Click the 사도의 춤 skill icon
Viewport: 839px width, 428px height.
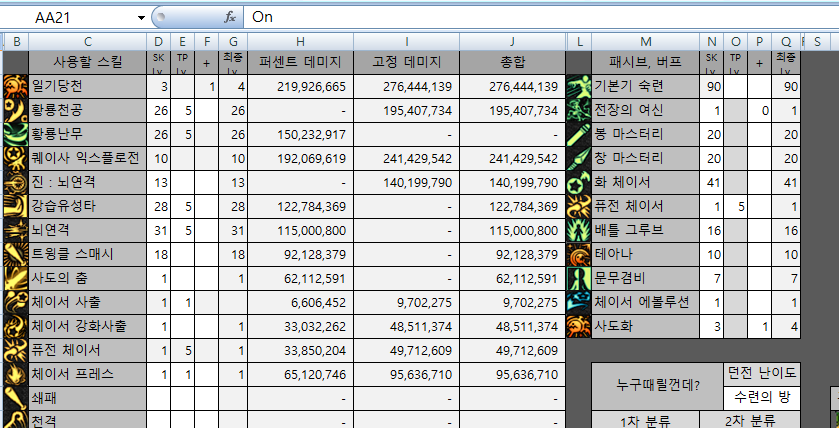pyautogui.click(x=15, y=278)
